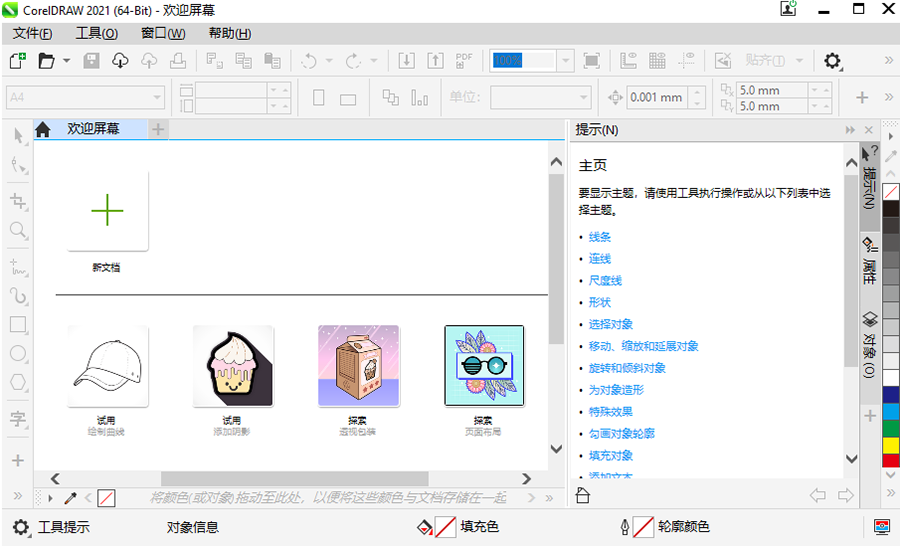
Task: Open the 工具(O) menu
Action: (97, 34)
